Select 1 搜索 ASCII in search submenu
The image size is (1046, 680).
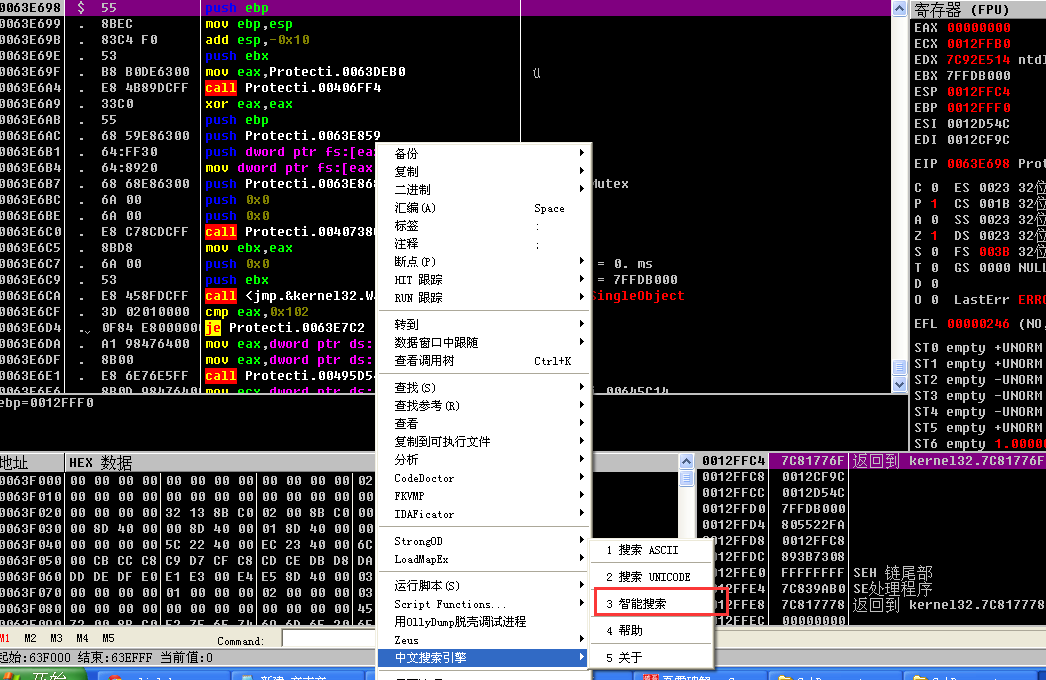point(650,551)
